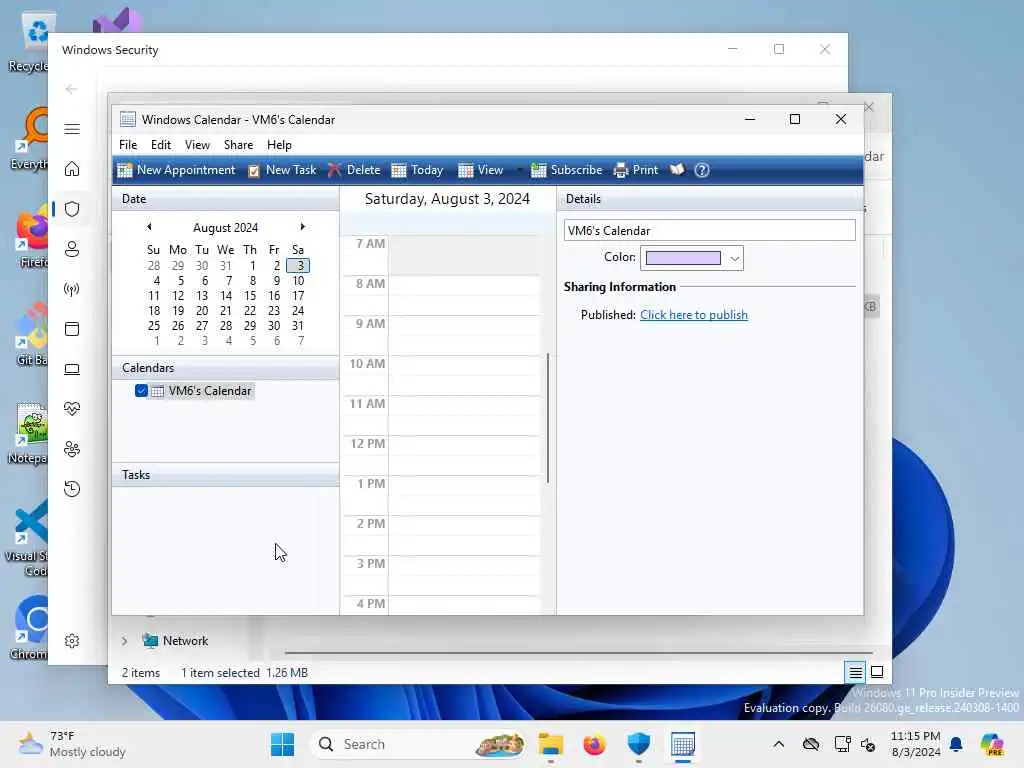Open File Explorer from taskbar
The height and width of the screenshot is (768, 1024).
[551, 744]
